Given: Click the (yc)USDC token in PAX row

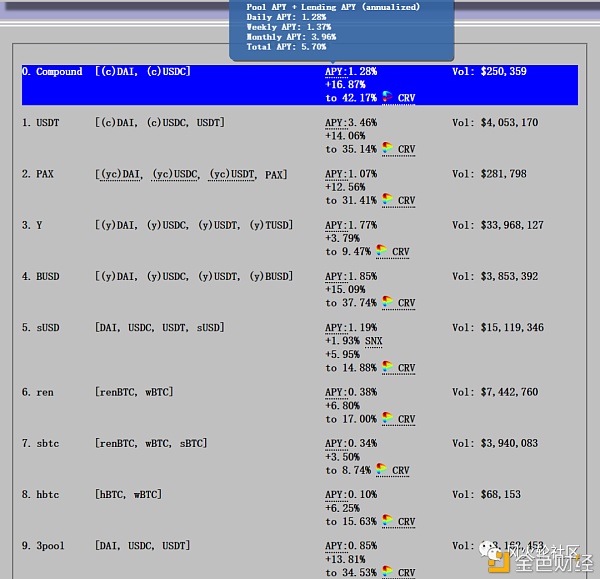Looking at the screenshot, I should tap(176, 175).
